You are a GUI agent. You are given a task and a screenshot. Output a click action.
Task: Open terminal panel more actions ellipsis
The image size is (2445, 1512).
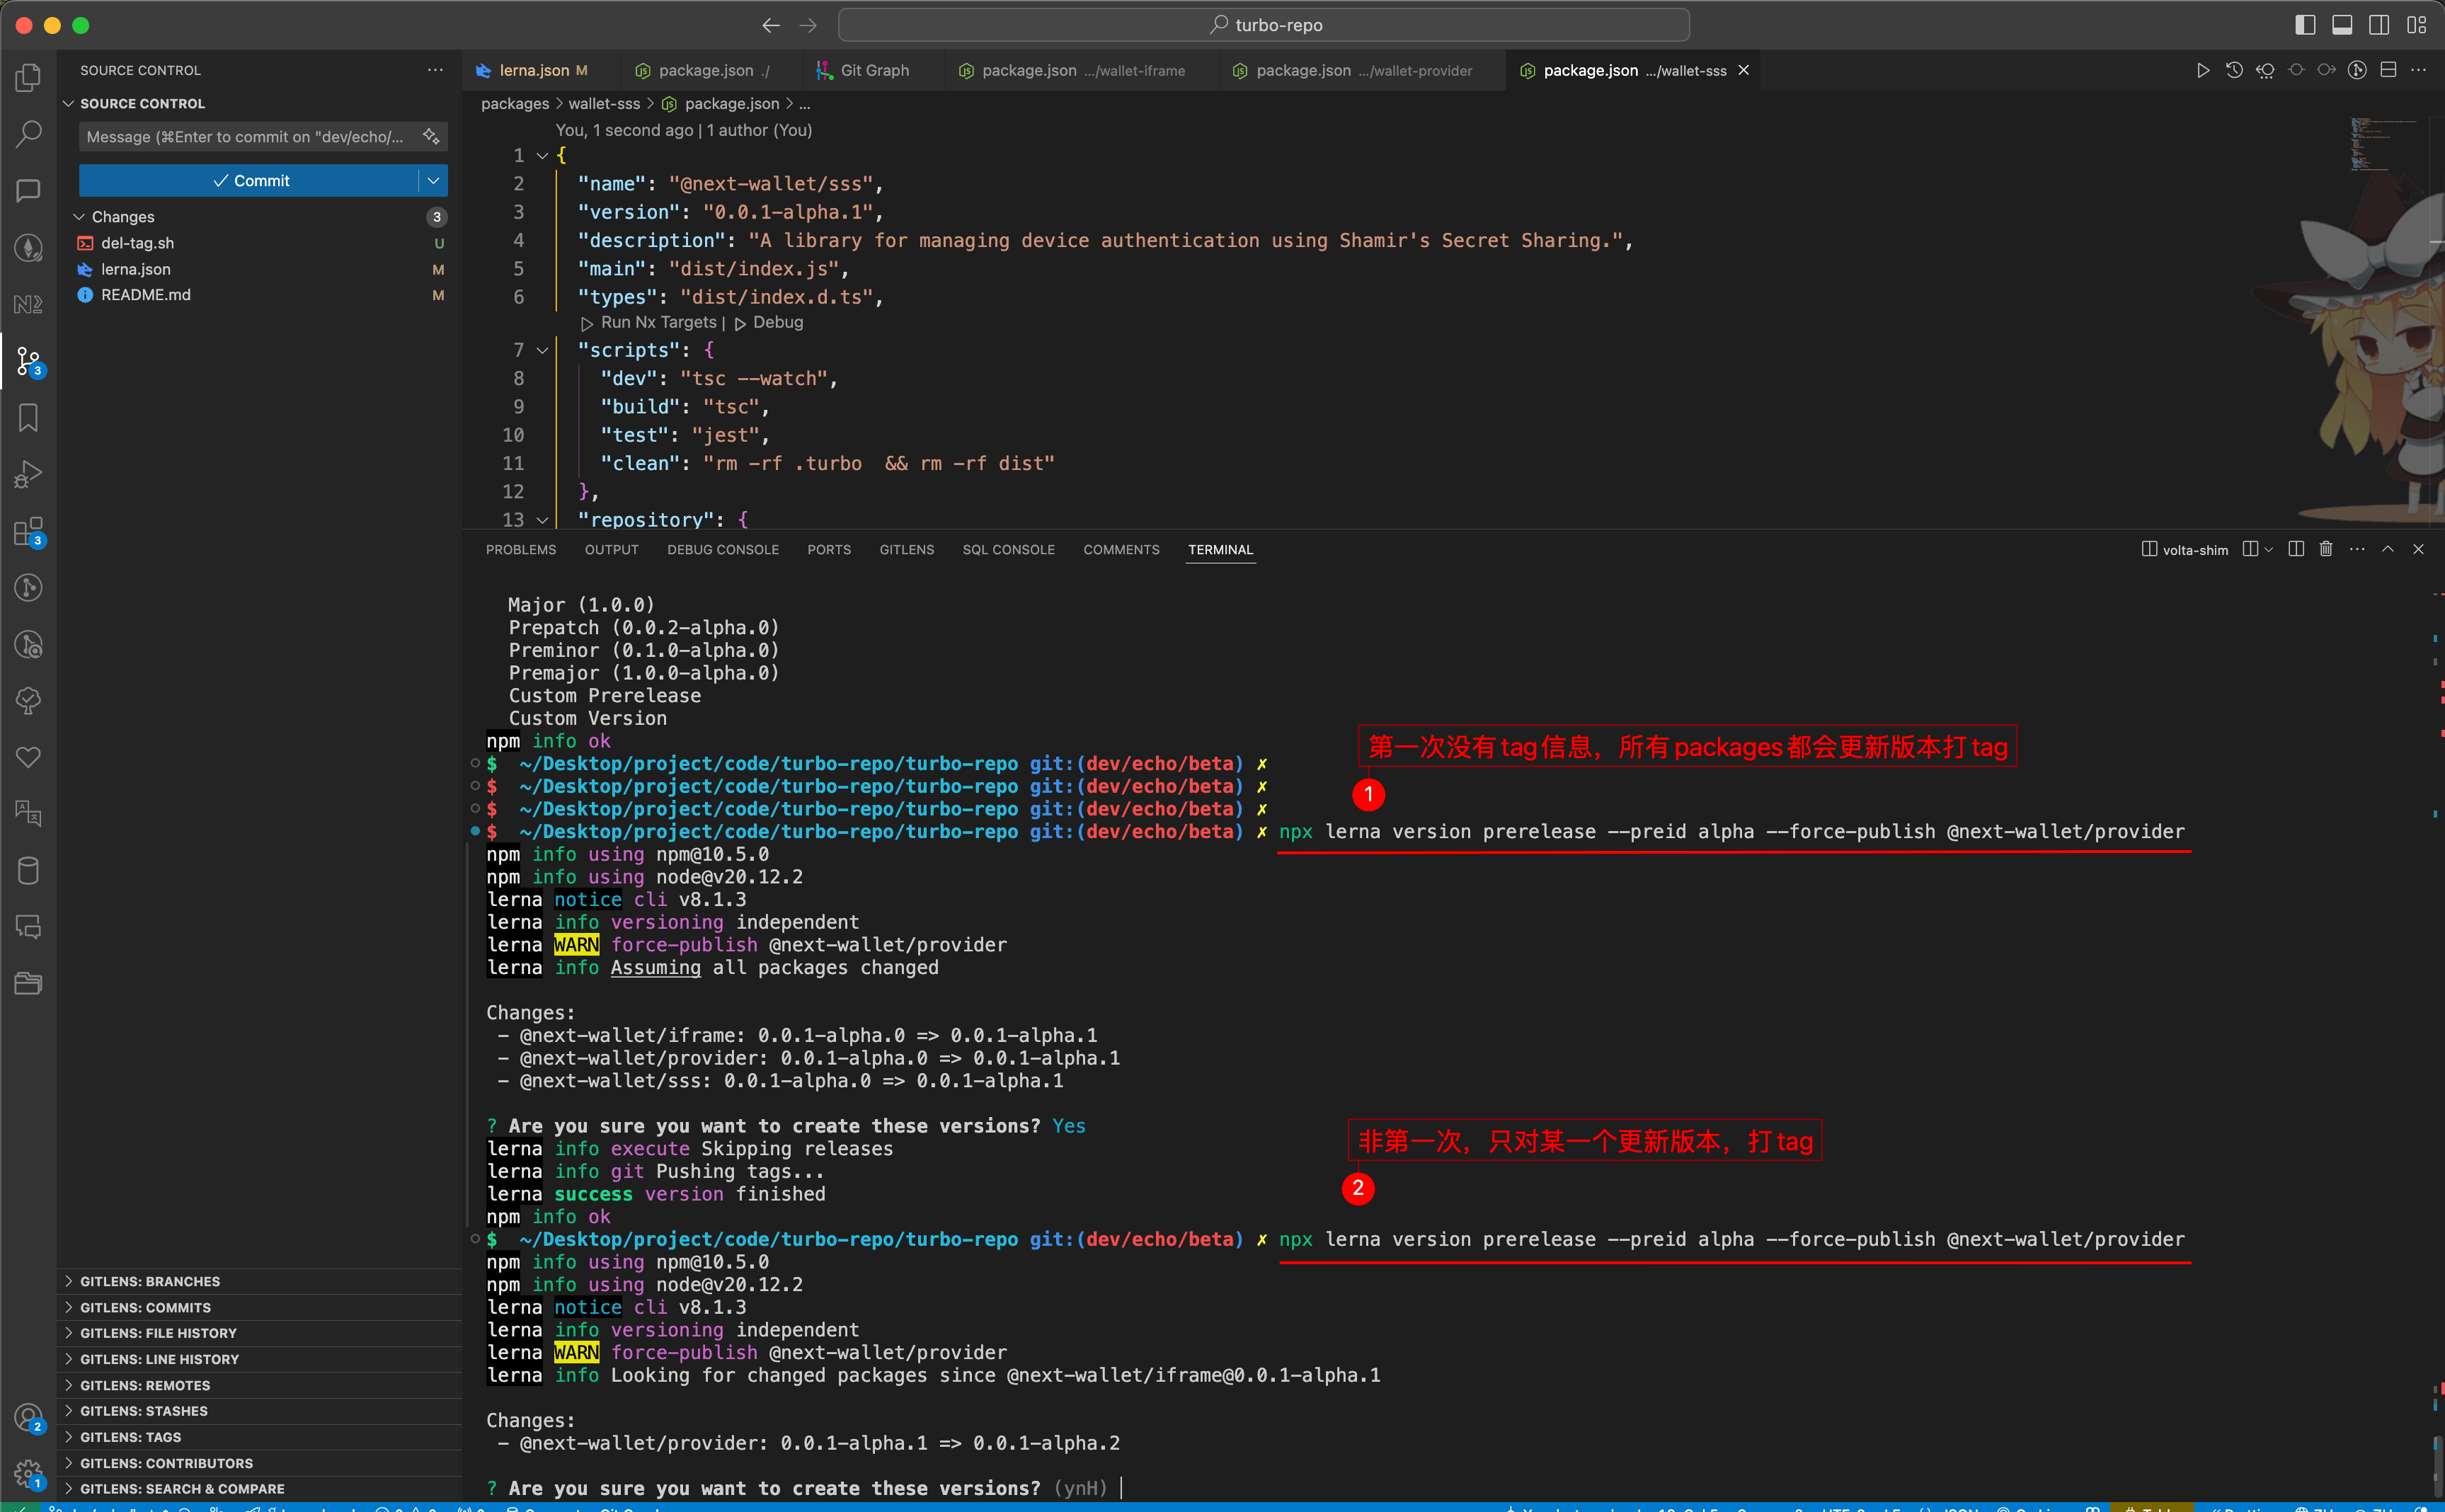(2357, 549)
